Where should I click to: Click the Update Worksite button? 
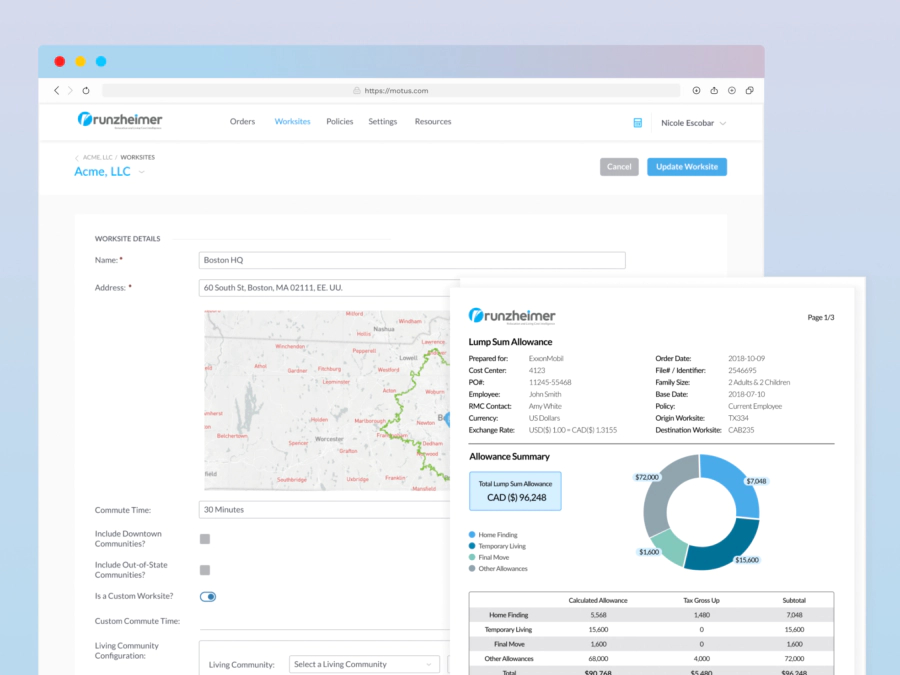[686, 167]
